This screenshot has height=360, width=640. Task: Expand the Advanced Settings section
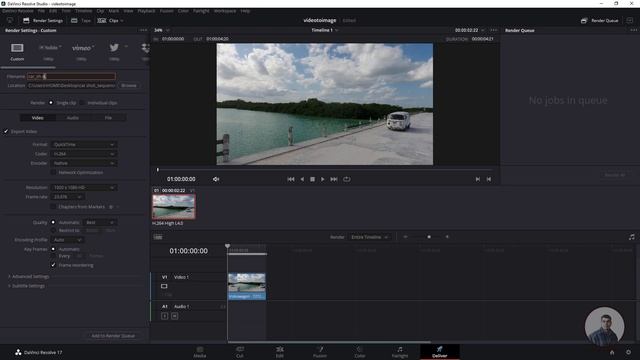[29, 277]
